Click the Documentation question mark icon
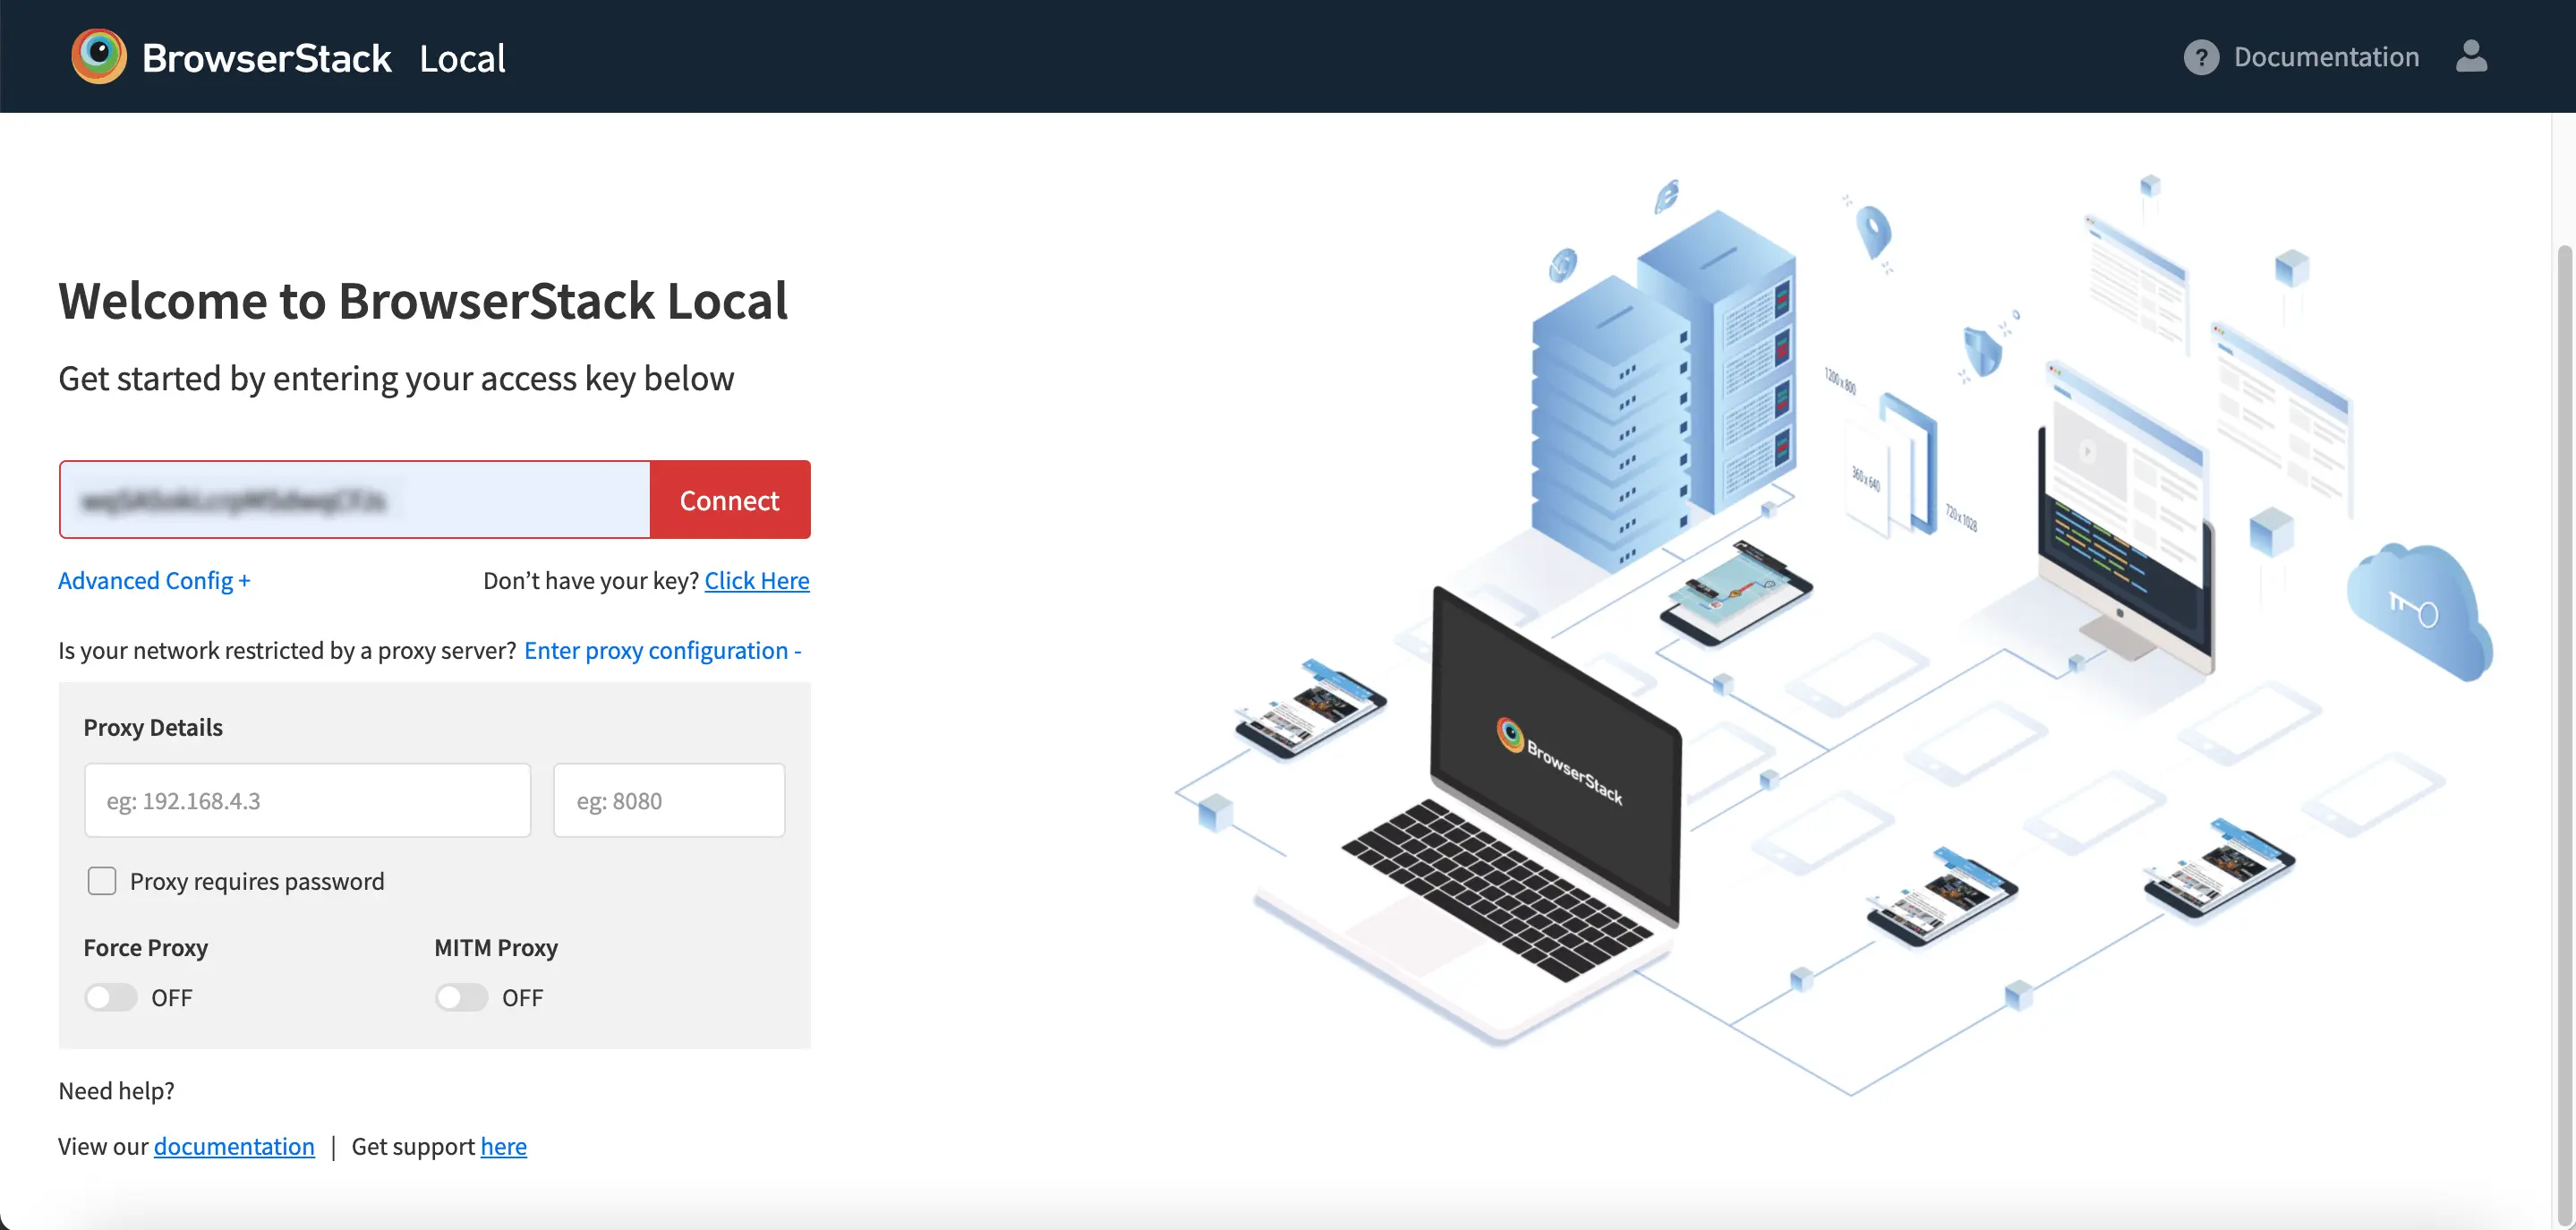 point(2200,57)
